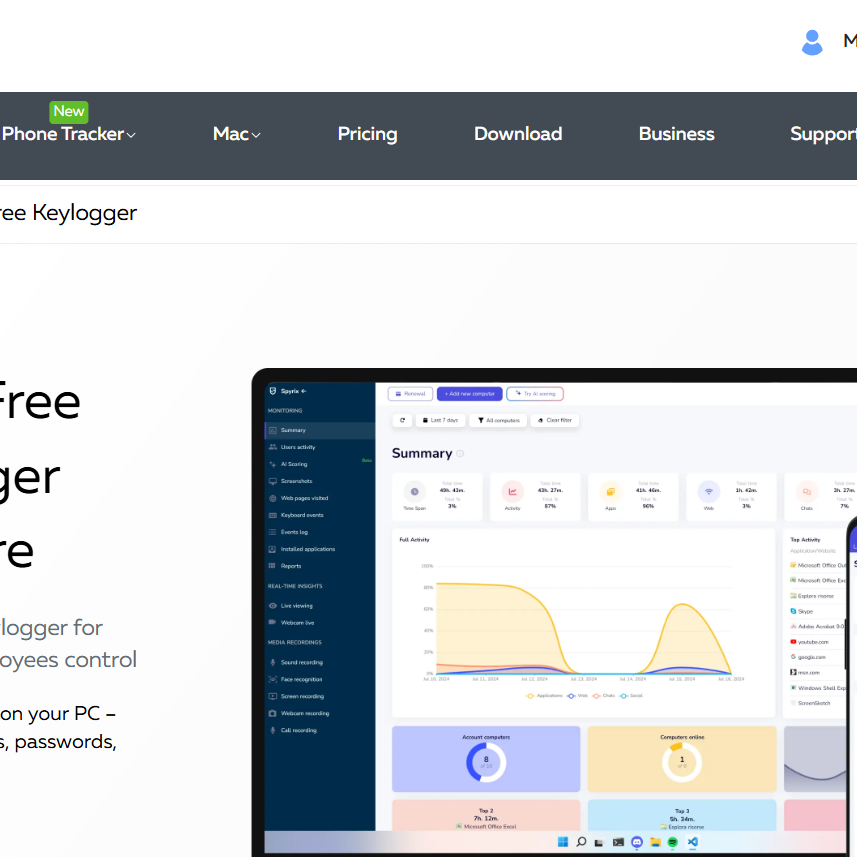The image size is (857, 857).
Task: Open Screenshots monitor icon in sidebar
Action: (273, 481)
